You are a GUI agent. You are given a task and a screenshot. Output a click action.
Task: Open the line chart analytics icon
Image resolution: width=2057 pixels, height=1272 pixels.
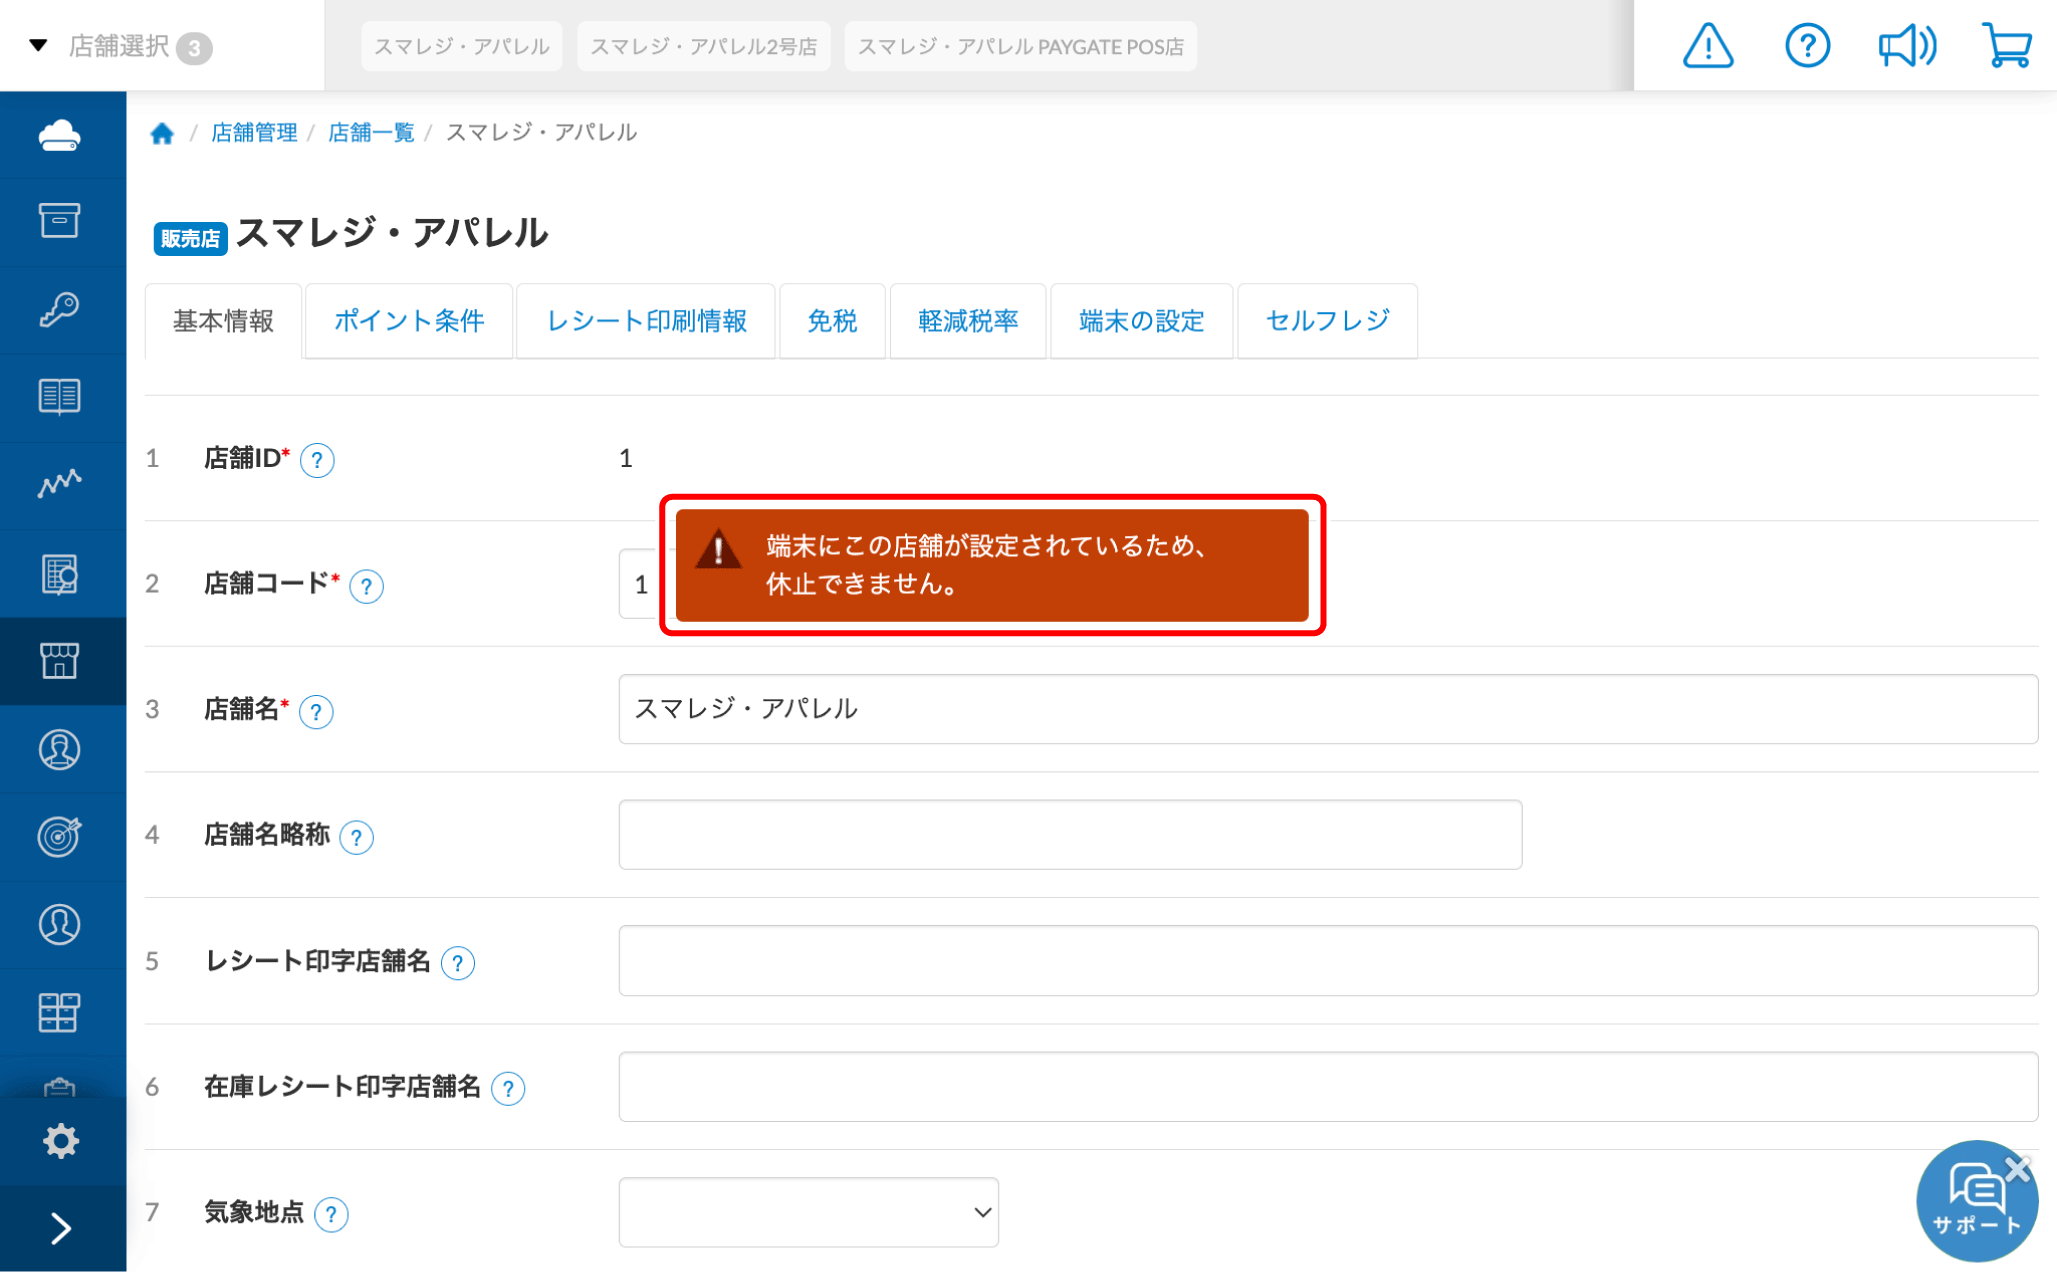pyautogui.click(x=60, y=485)
